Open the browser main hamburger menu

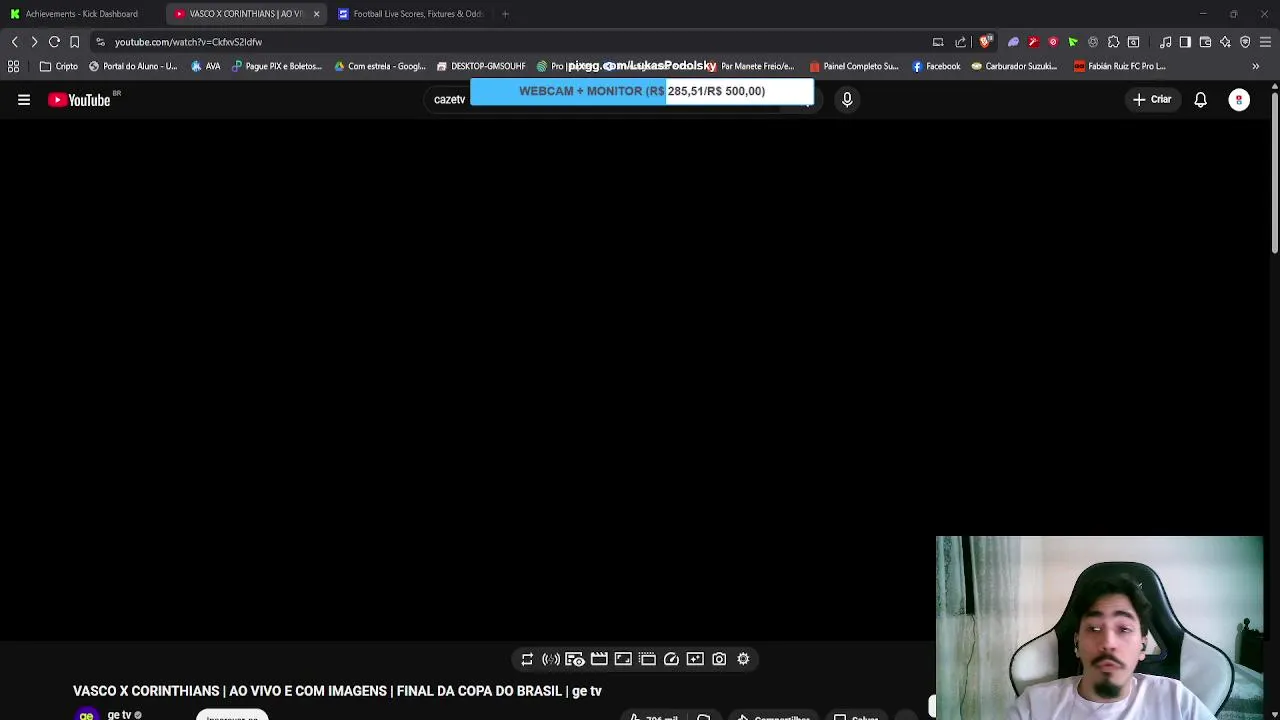(1265, 42)
